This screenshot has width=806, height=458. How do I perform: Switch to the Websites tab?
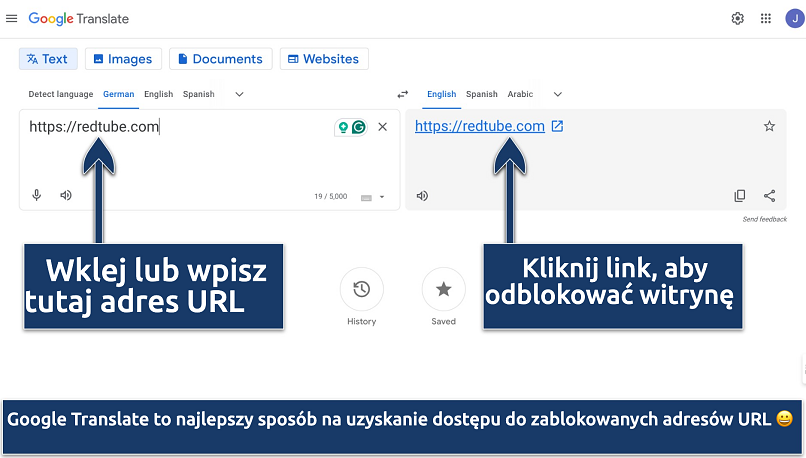324,59
